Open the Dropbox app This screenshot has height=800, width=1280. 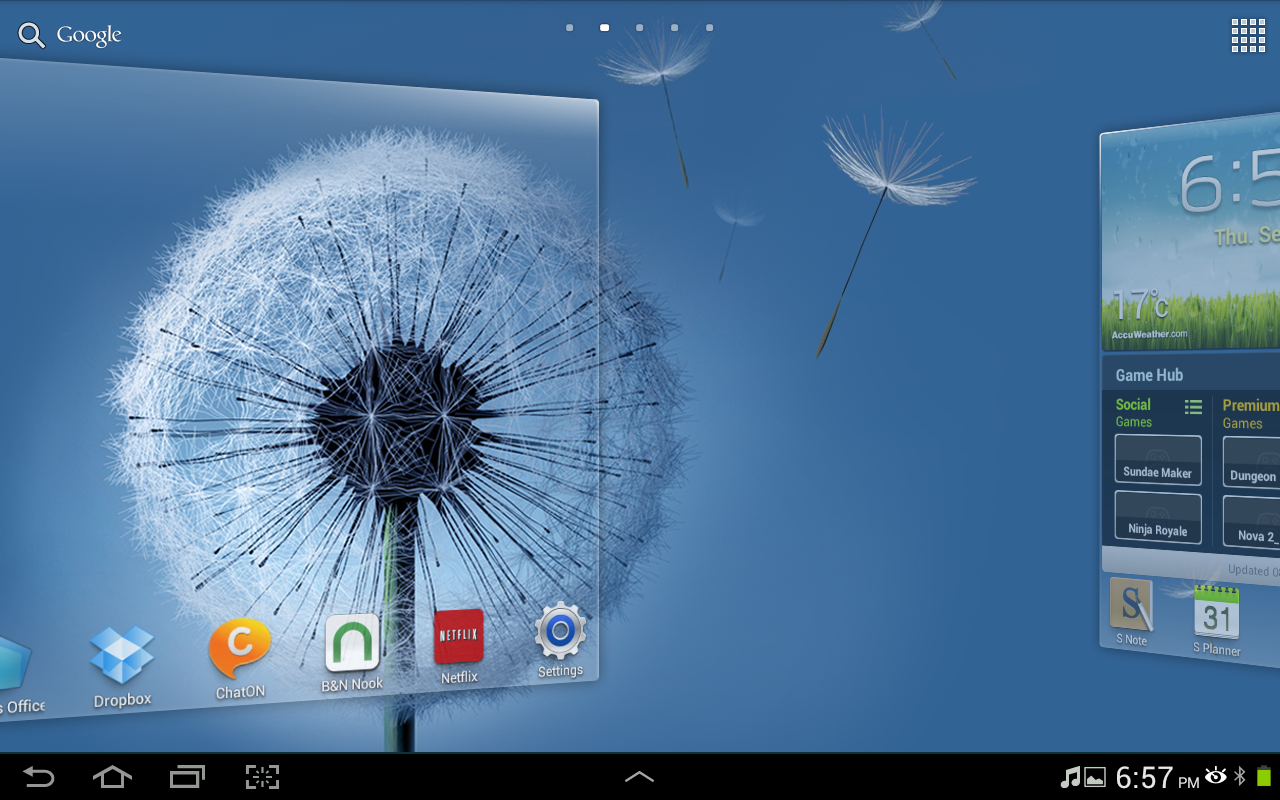[x=122, y=657]
